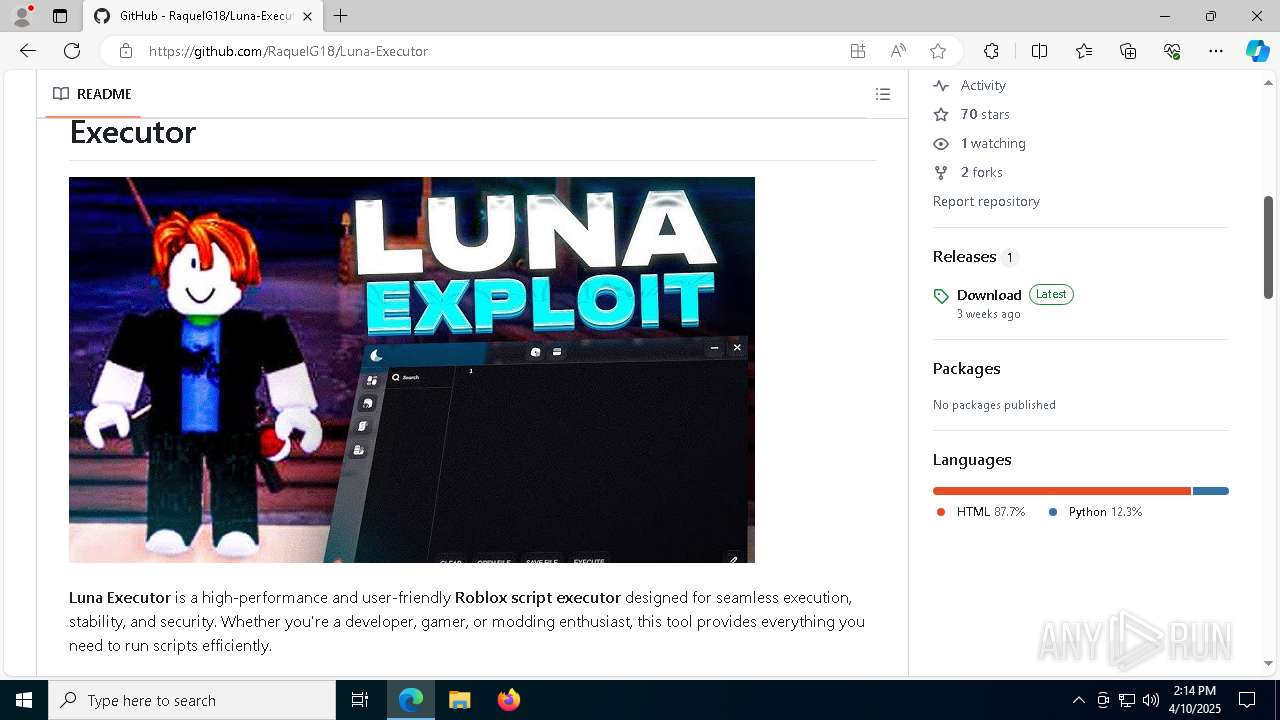View the 2 forks link

point(982,172)
